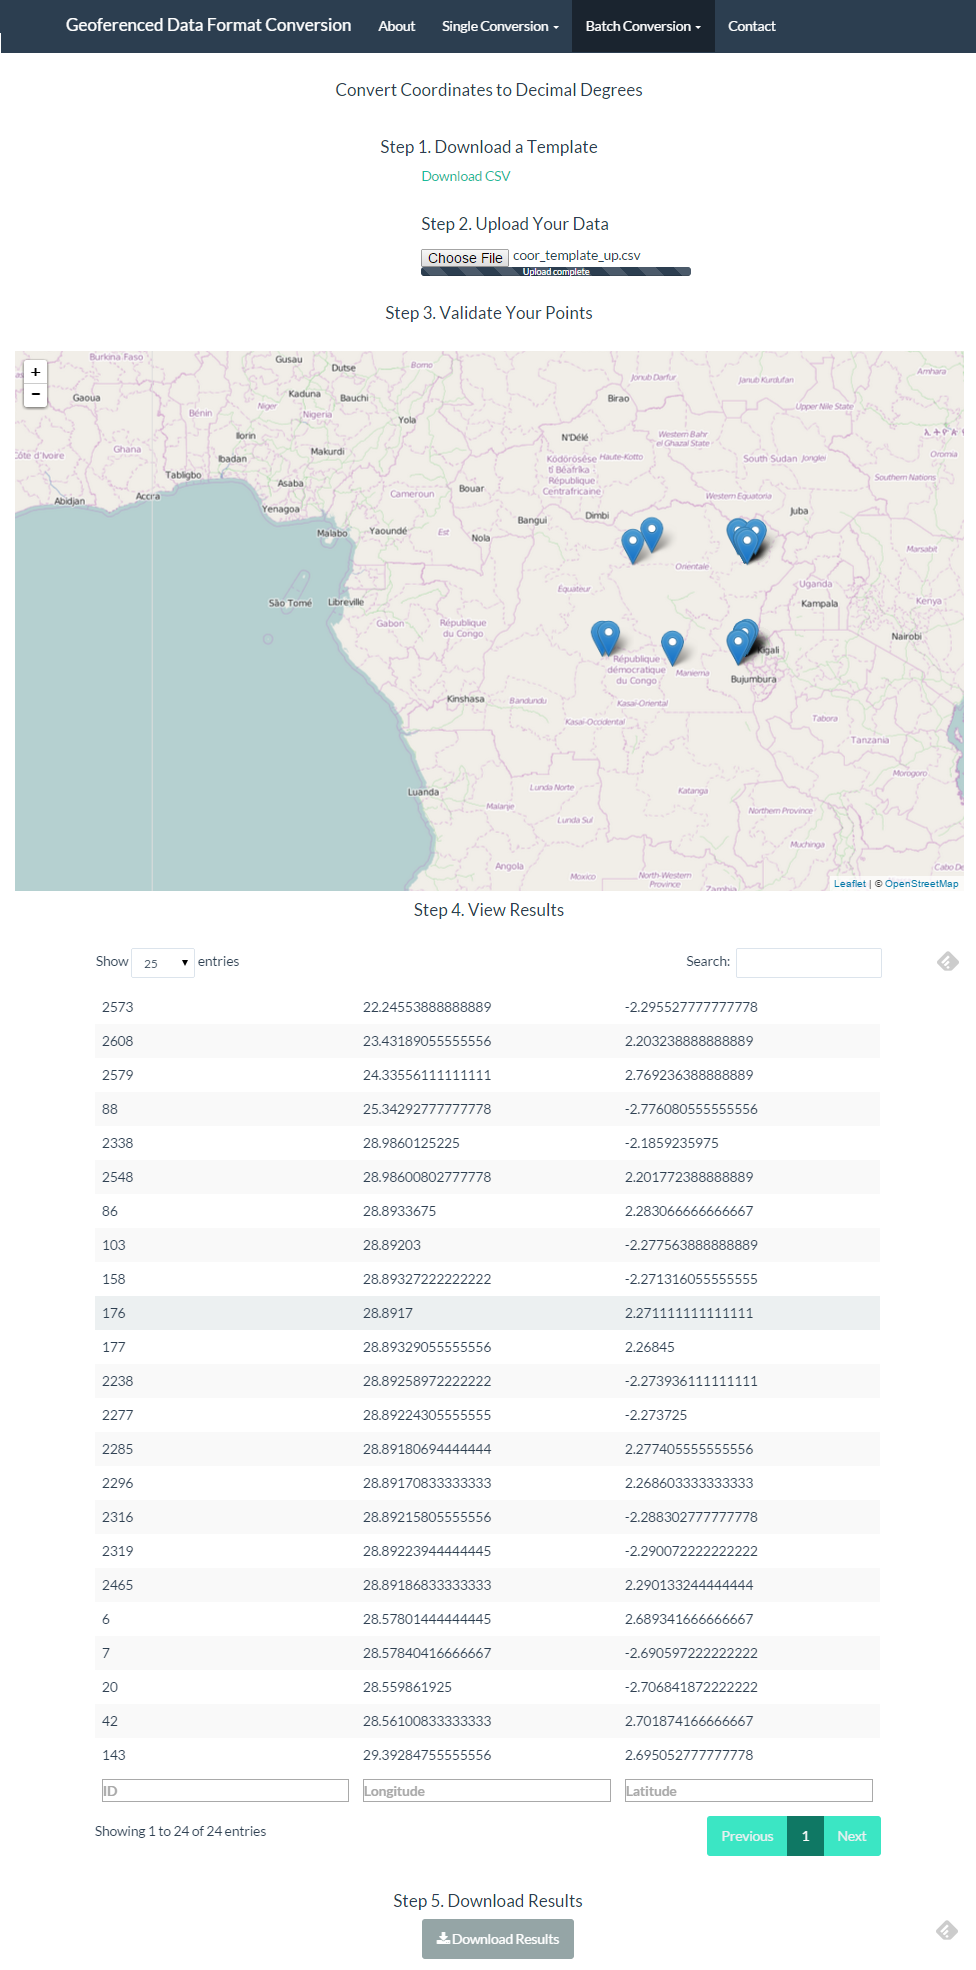976x1970 pixels.
Task: Focus the Search input field
Action: (x=809, y=963)
